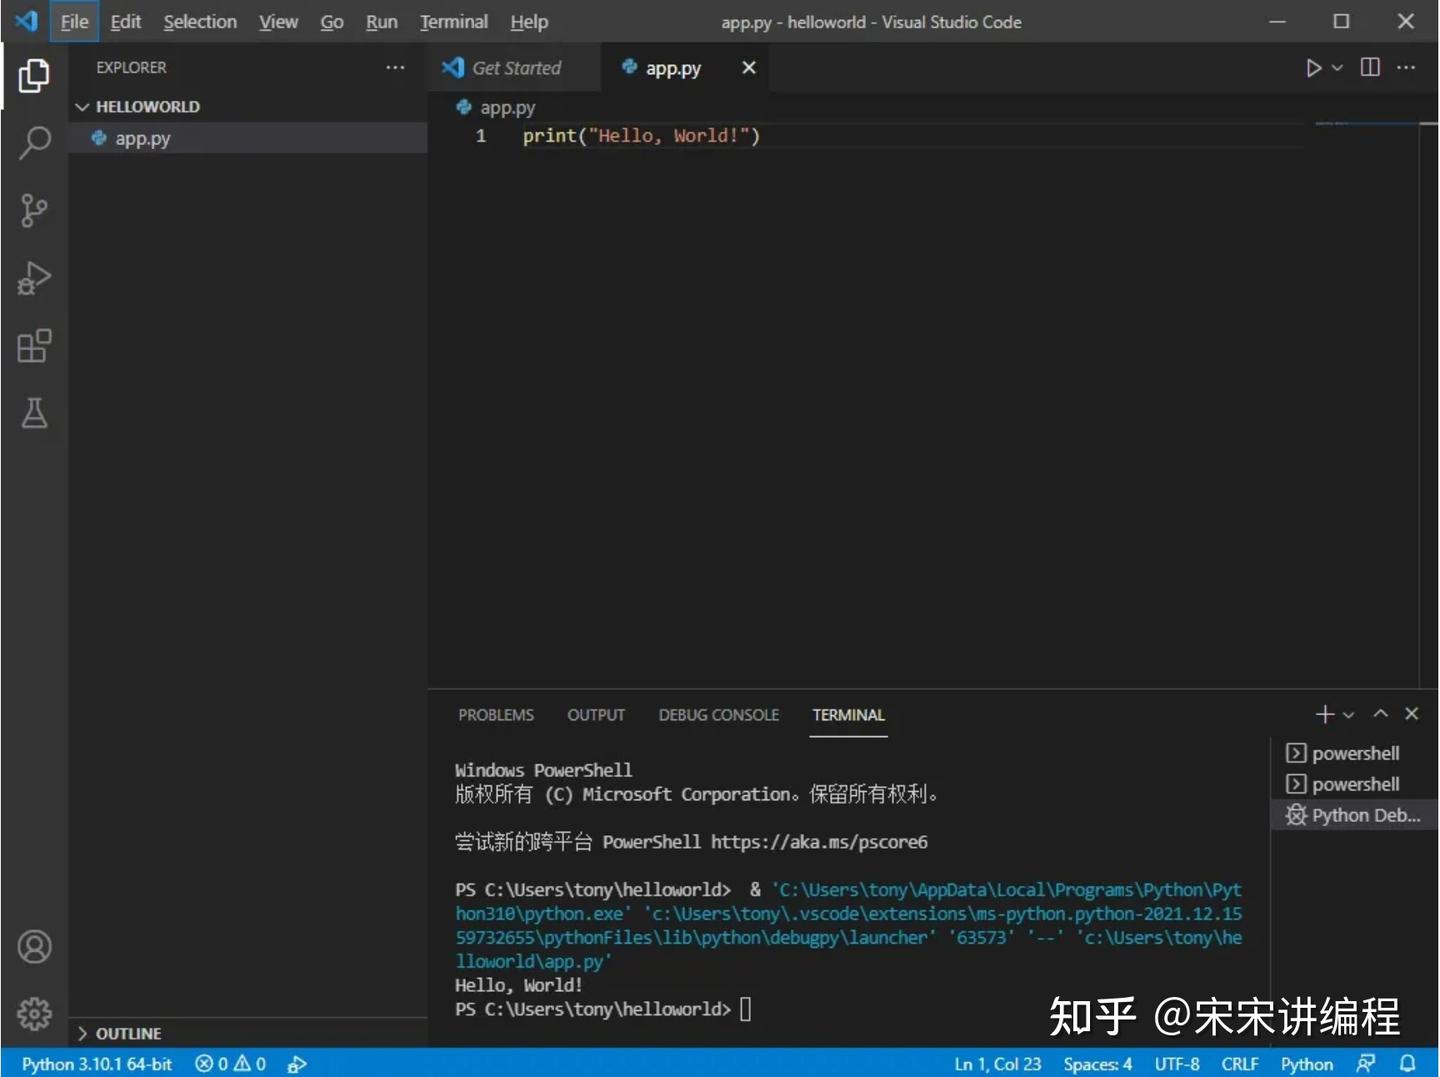Switch to the Get Started tab

point(515,68)
